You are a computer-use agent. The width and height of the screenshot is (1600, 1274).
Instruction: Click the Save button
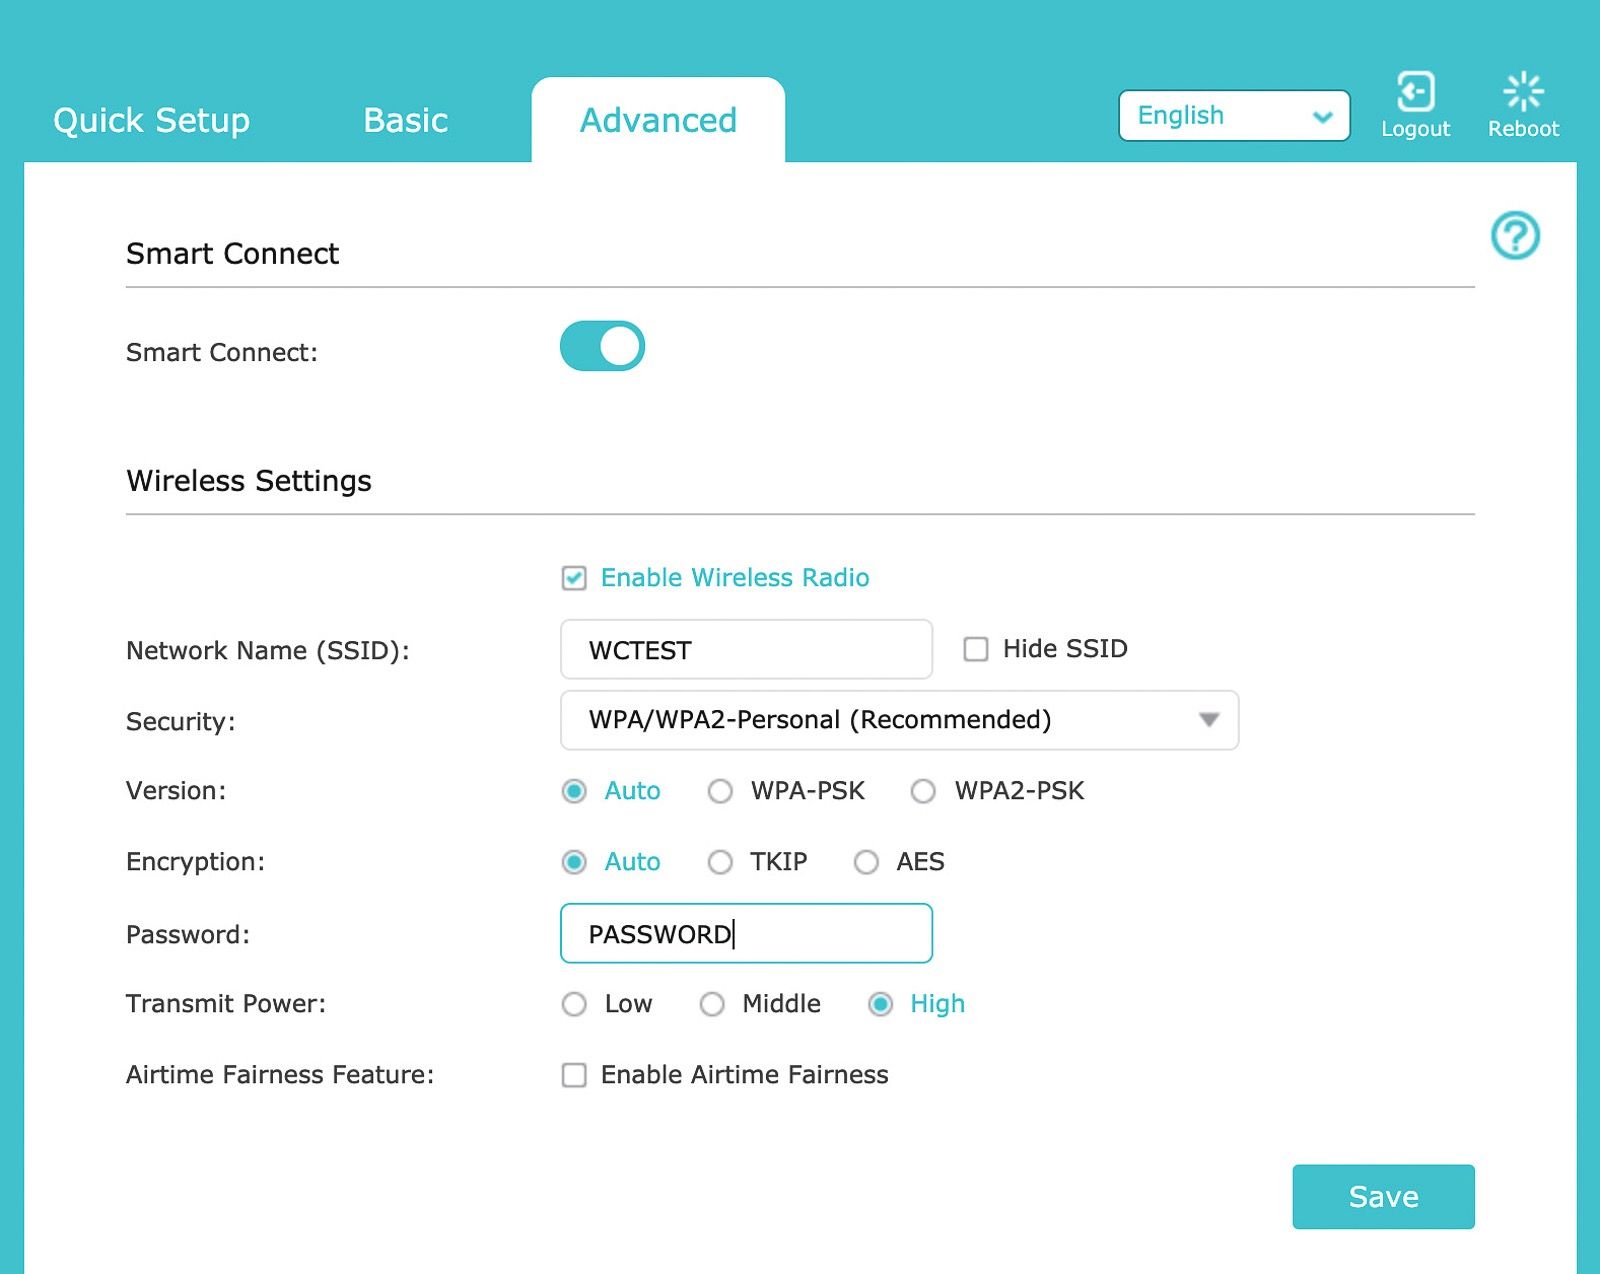pyautogui.click(x=1383, y=1196)
